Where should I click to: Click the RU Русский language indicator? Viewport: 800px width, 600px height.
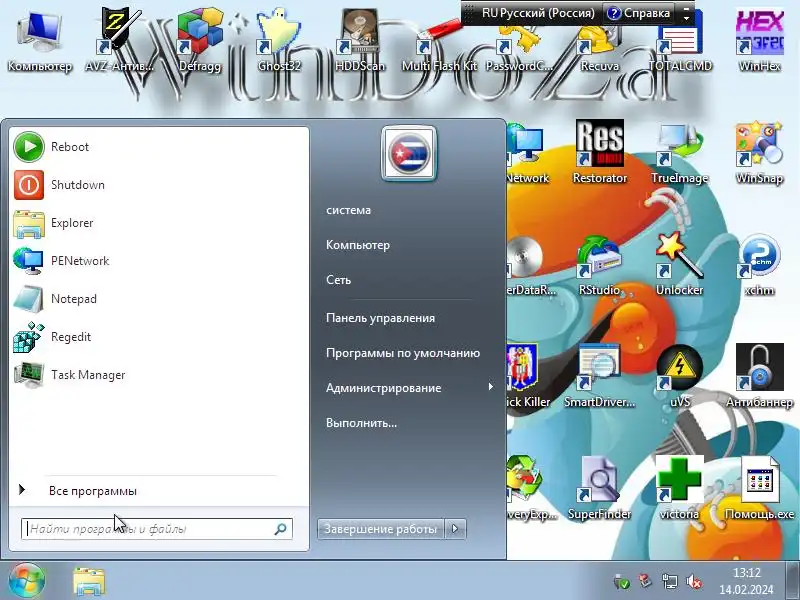[538, 13]
